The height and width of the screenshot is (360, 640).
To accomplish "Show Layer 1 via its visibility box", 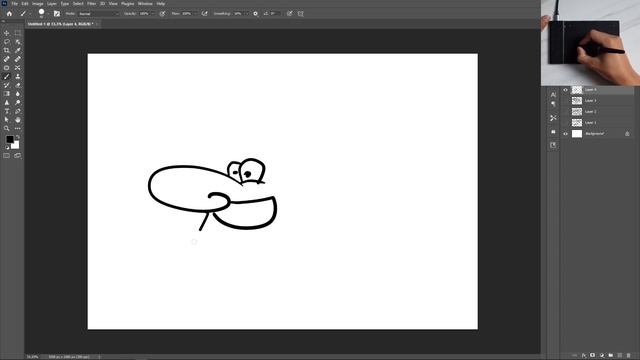I will coord(565,123).
